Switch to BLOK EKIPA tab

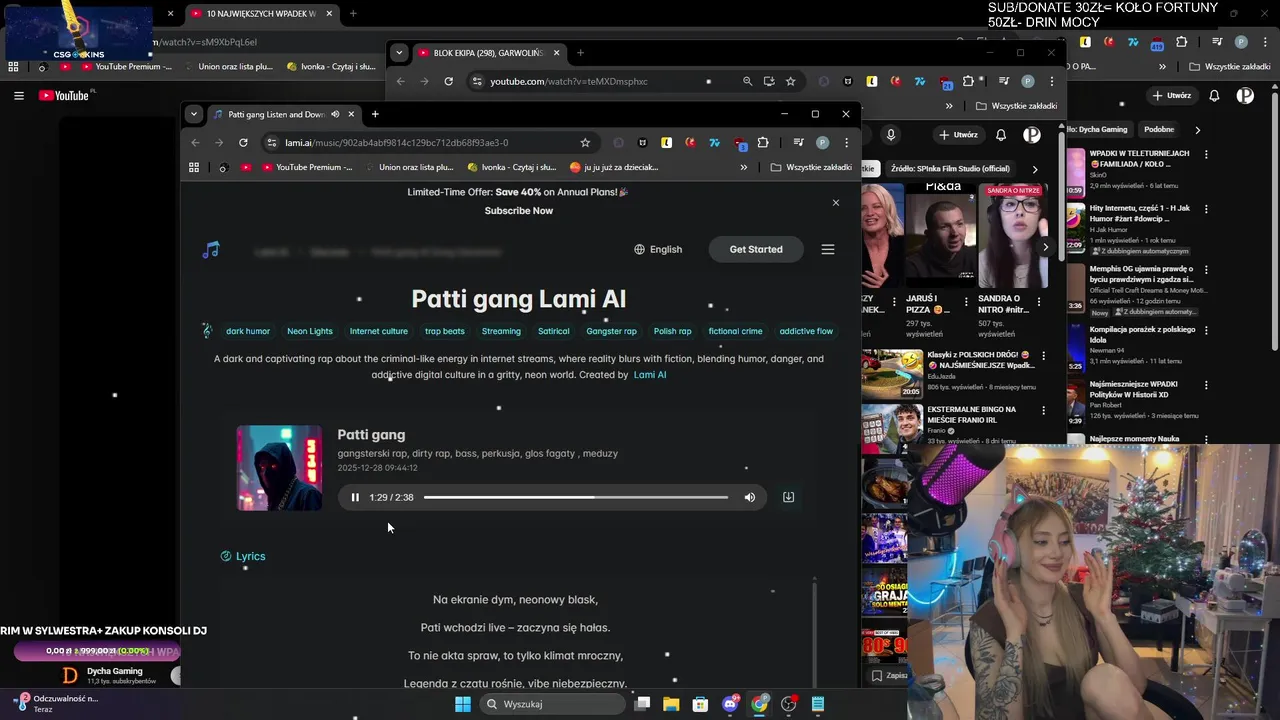point(487,53)
